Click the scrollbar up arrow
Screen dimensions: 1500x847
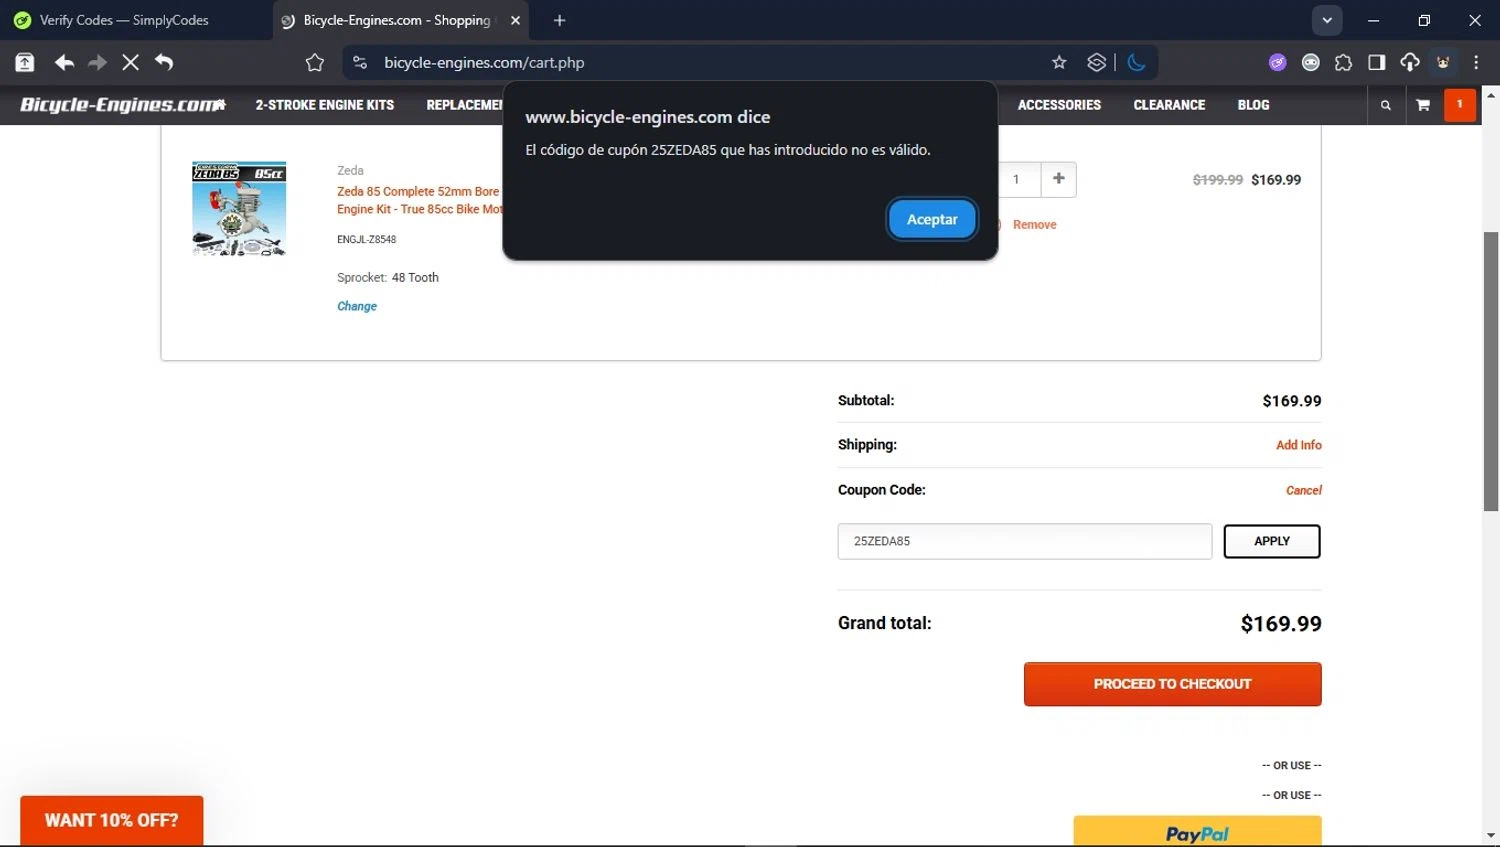tap(1491, 95)
